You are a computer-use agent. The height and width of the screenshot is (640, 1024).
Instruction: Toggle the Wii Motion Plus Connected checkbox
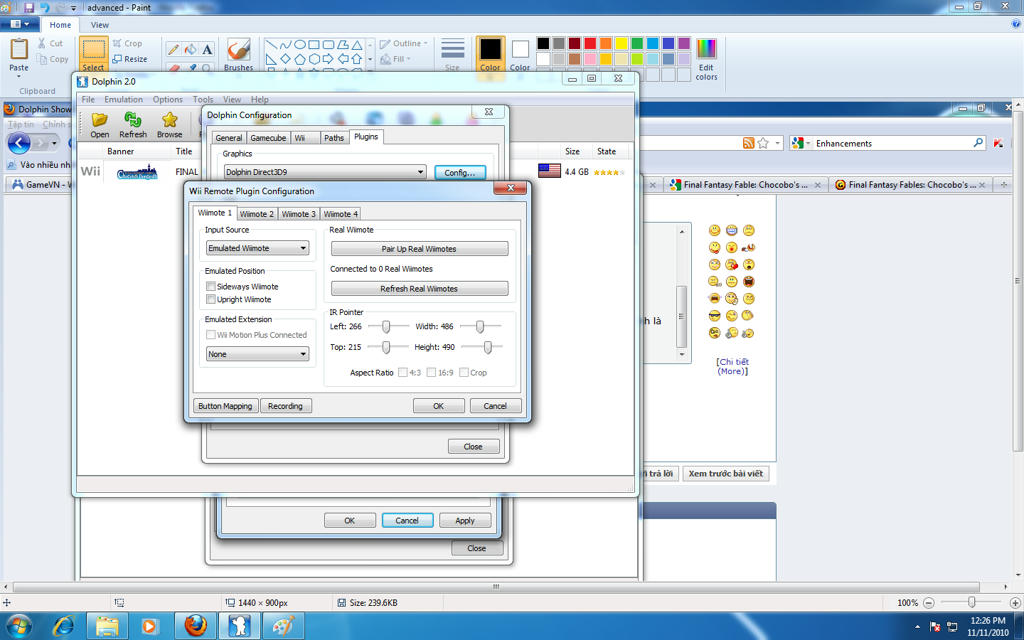(211, 334)
